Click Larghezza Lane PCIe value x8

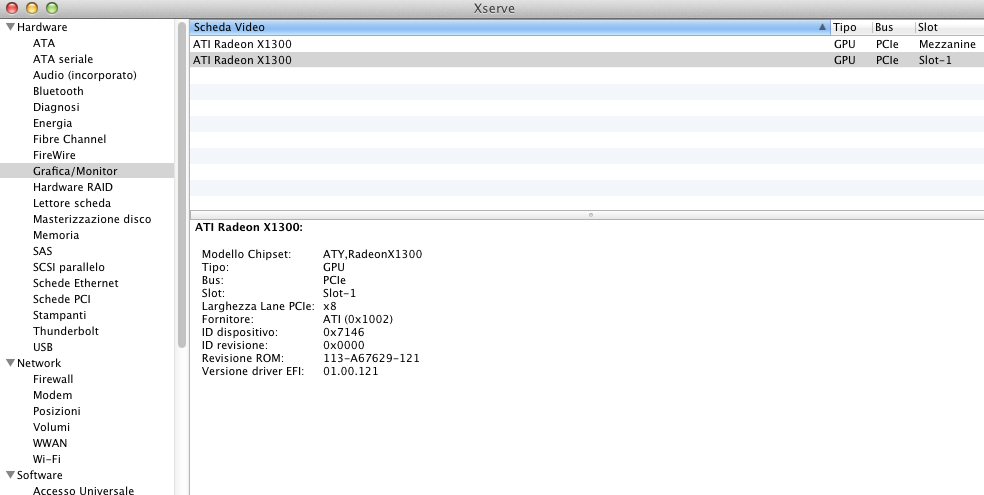coord(329,306)
